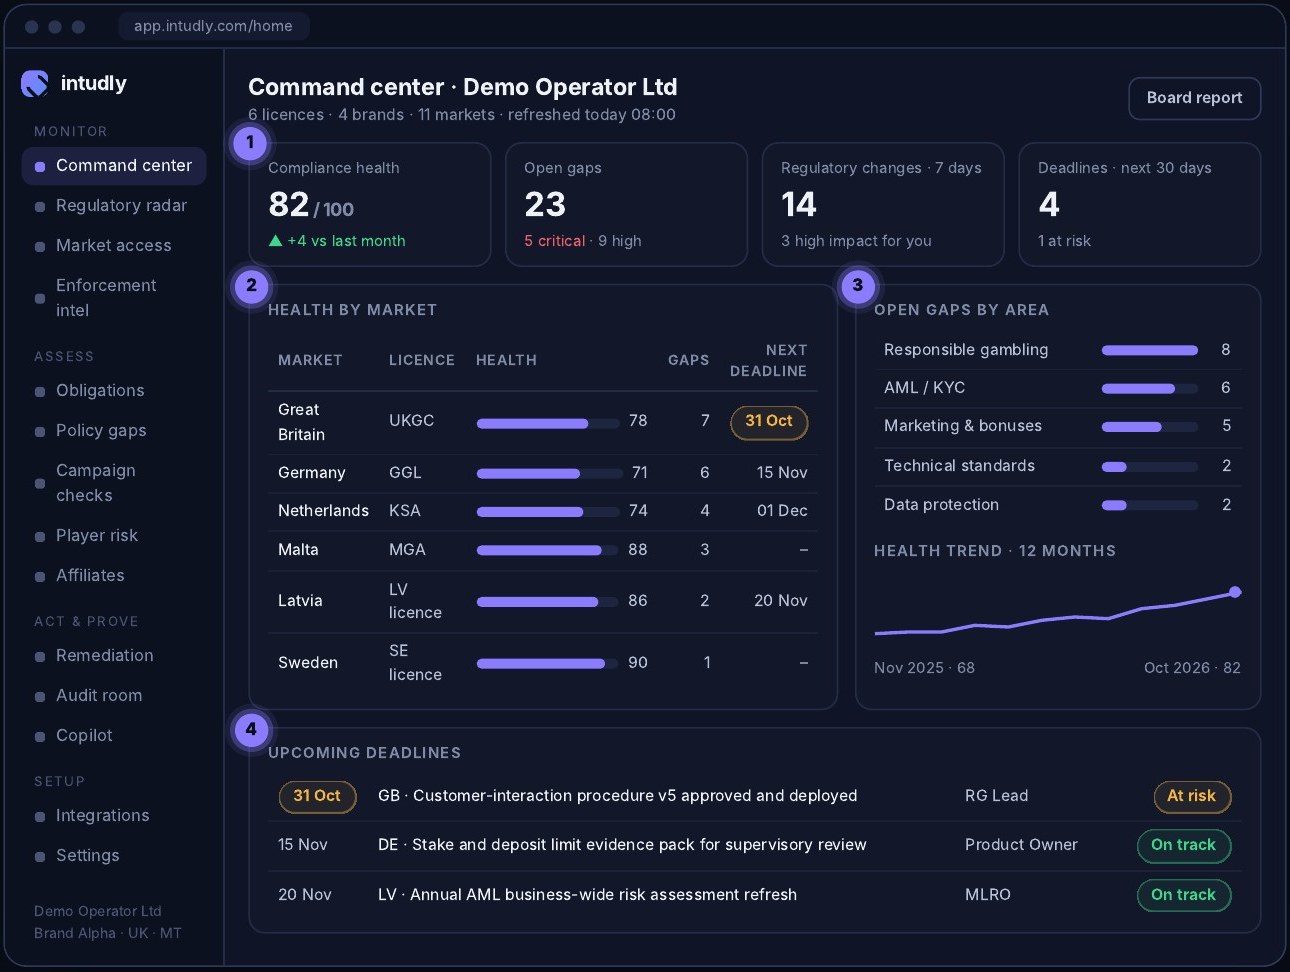Image resolution: width=1290 pixels, height=972 pixels.
Task: Open Remediation under Act & Prove
Action: coord(114,656)
